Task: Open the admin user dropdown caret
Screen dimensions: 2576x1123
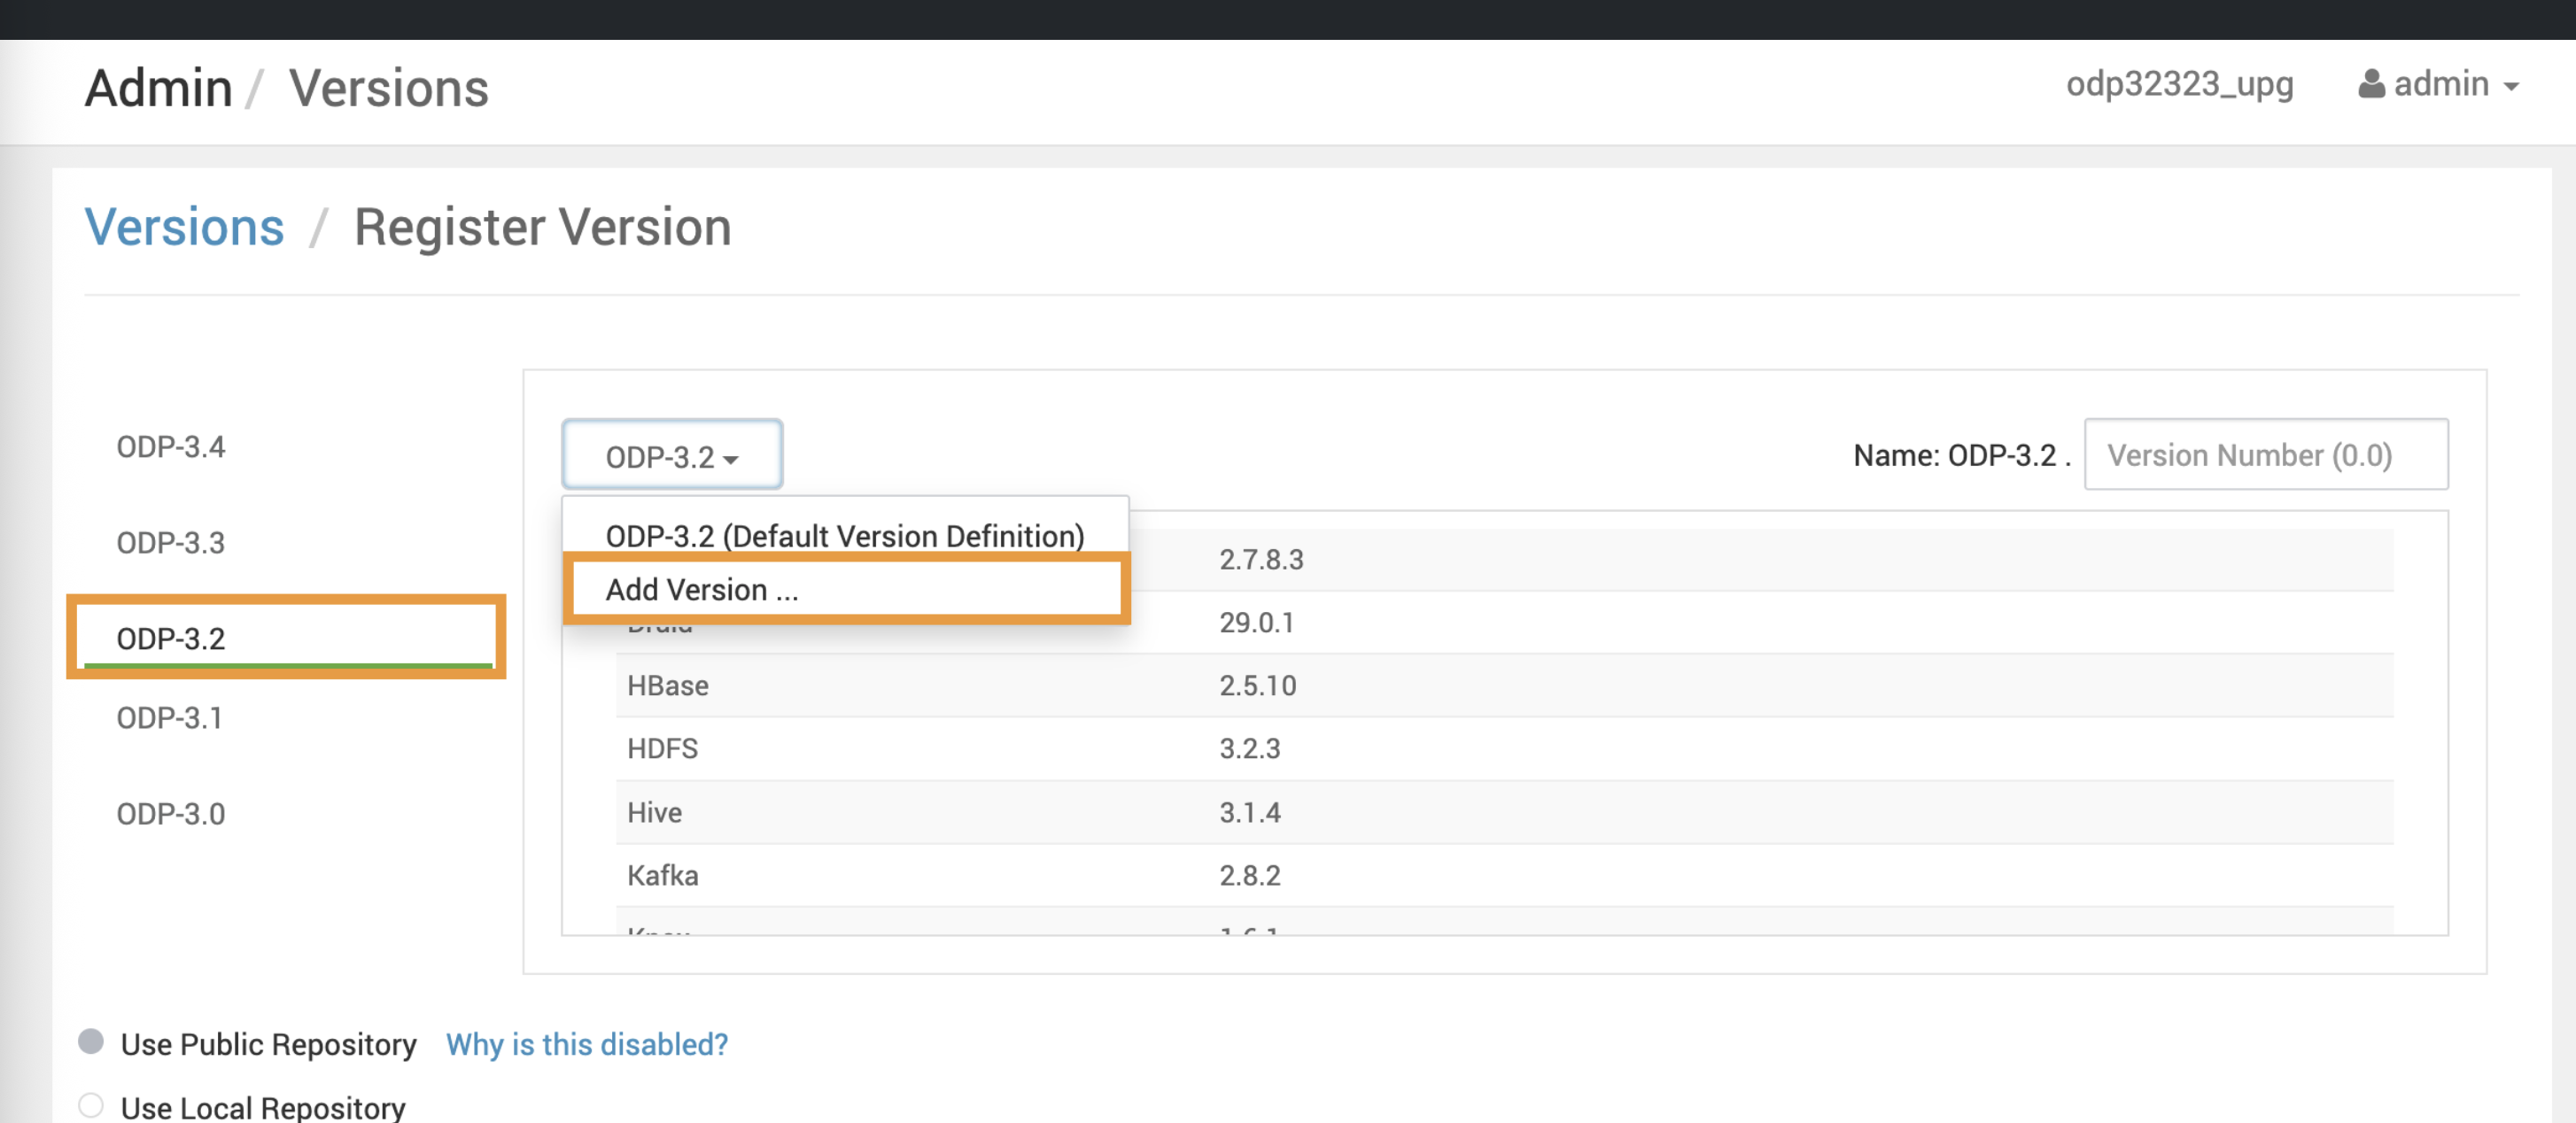Action: 2511,87
